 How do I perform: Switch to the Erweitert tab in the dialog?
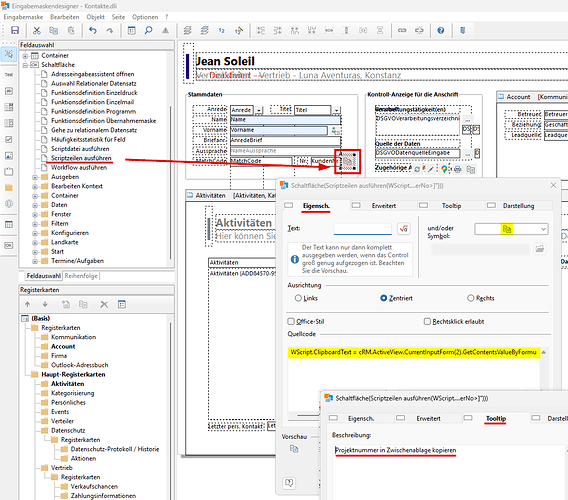point(384,205)
